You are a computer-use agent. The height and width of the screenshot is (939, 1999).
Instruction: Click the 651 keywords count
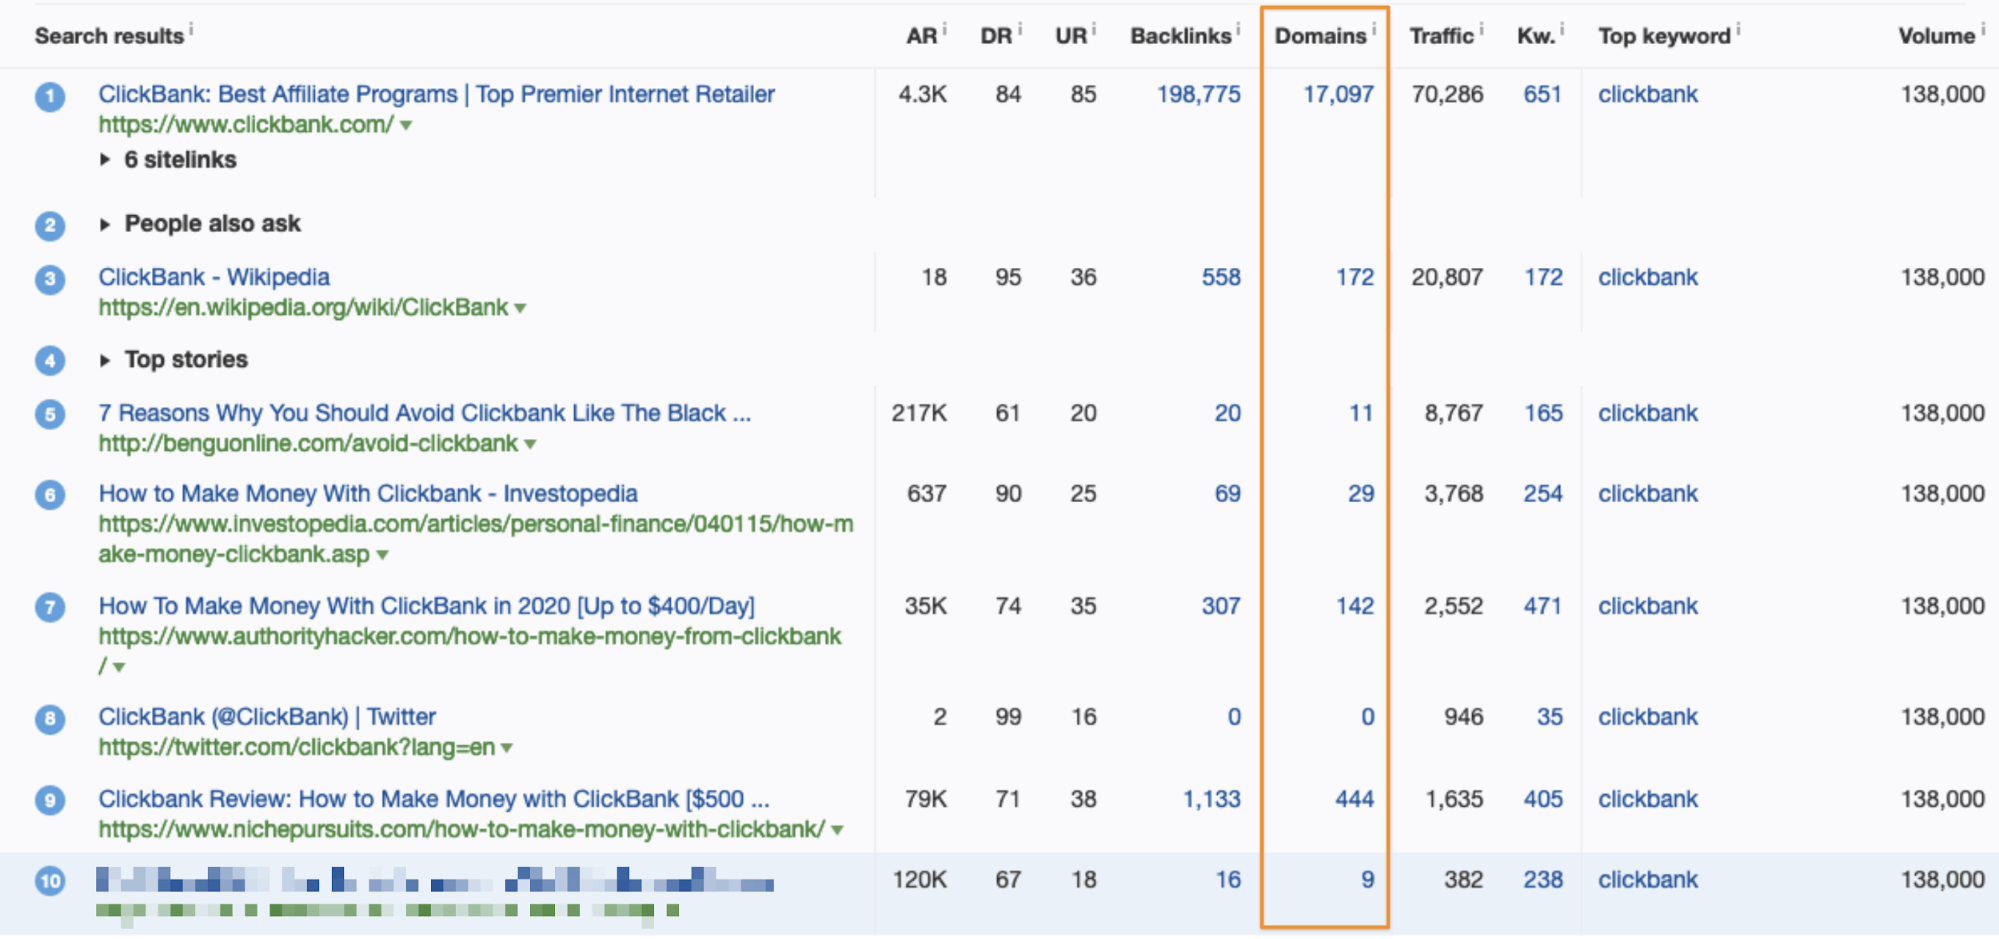[1542, 95]
